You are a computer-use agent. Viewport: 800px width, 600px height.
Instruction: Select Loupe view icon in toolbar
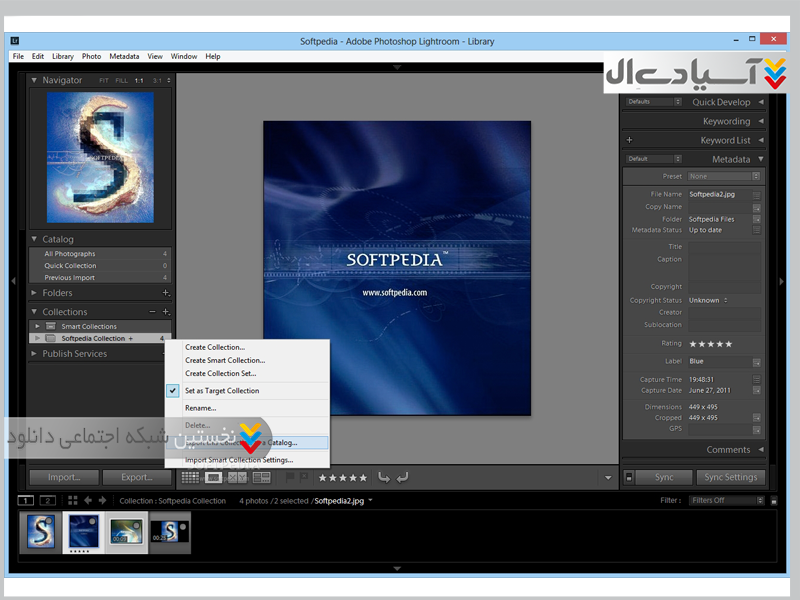[x=214, y=478]
